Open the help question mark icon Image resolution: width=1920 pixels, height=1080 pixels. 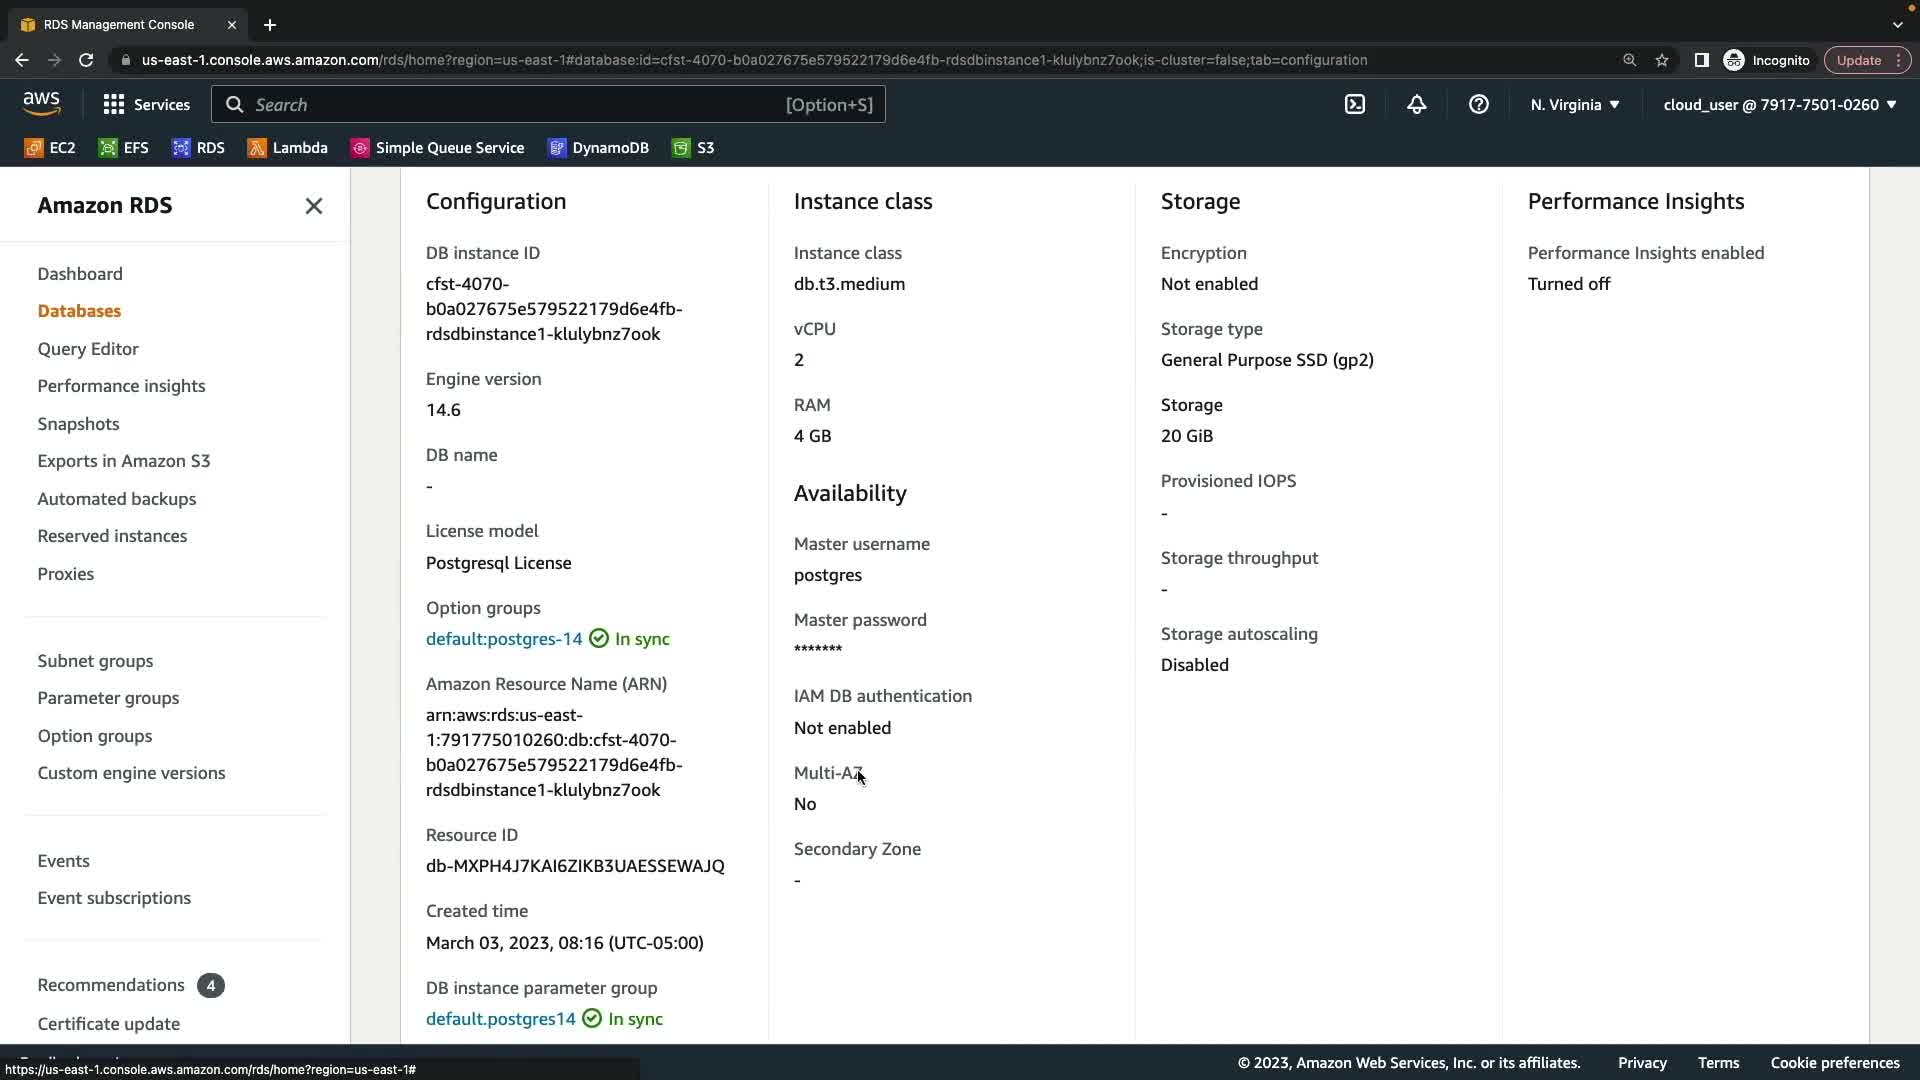point(1478,104)
